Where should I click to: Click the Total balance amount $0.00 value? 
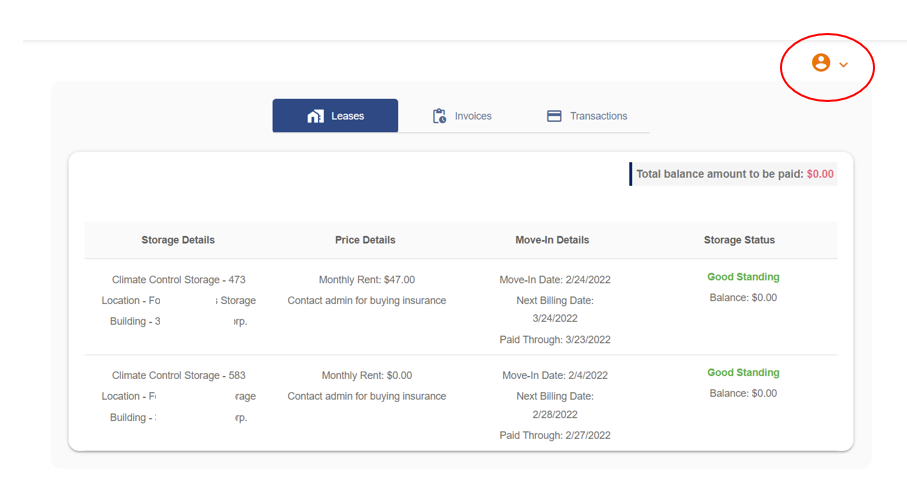coord(820,174)
